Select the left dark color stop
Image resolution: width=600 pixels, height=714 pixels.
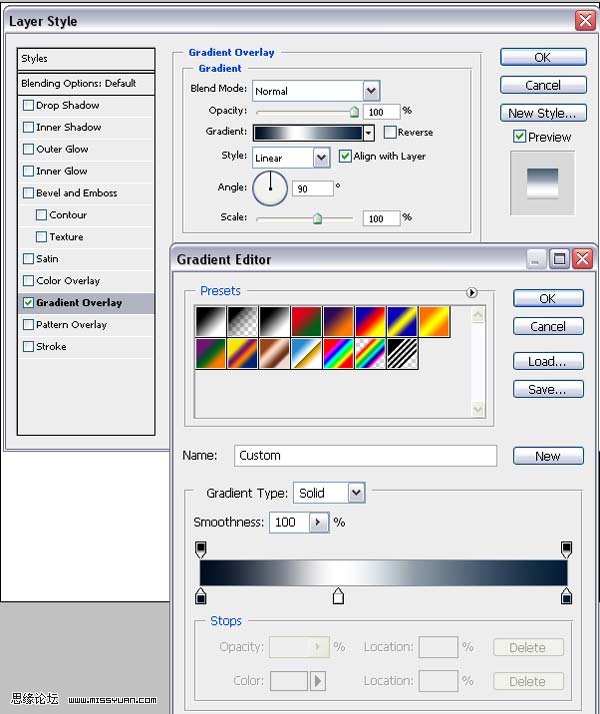point(200,596)
